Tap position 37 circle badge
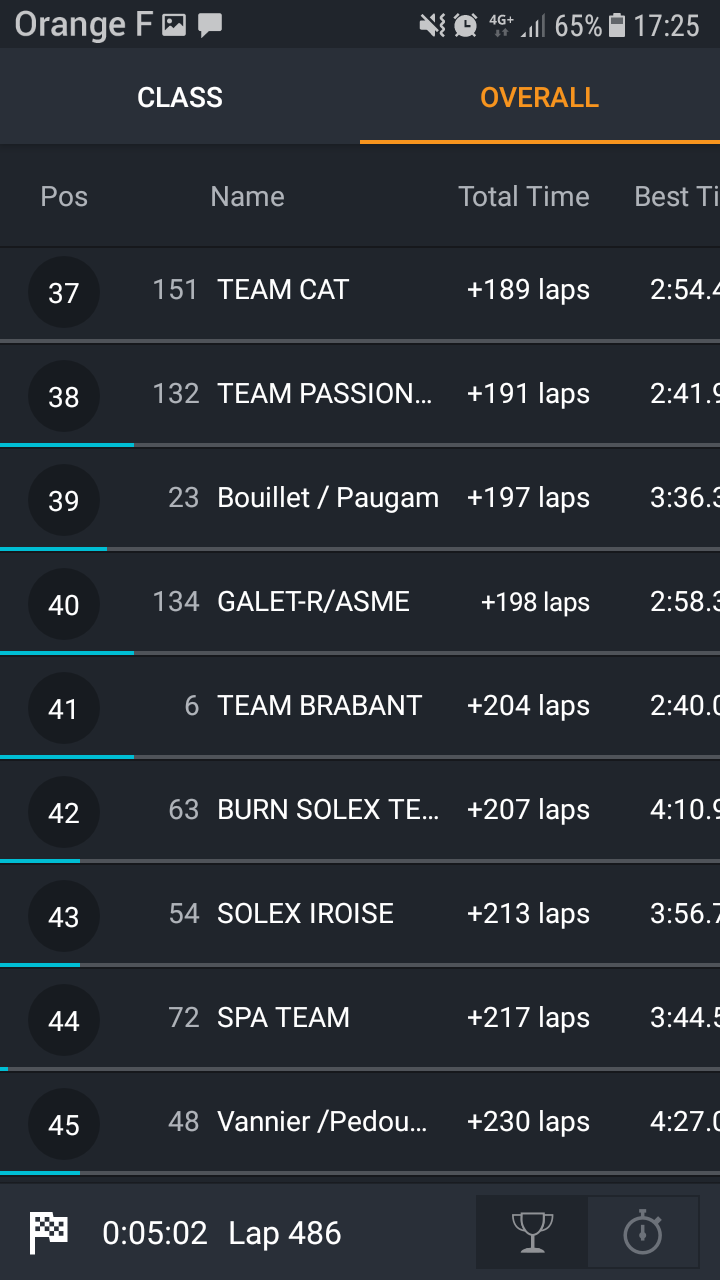720x1280 pixels. point(64,292)
